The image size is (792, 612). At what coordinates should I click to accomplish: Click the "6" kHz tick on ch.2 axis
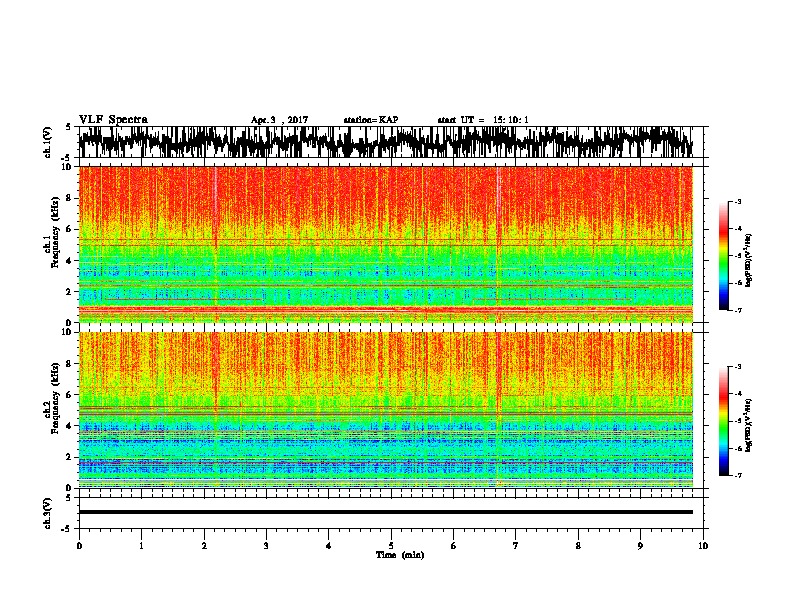click(70, 395)
